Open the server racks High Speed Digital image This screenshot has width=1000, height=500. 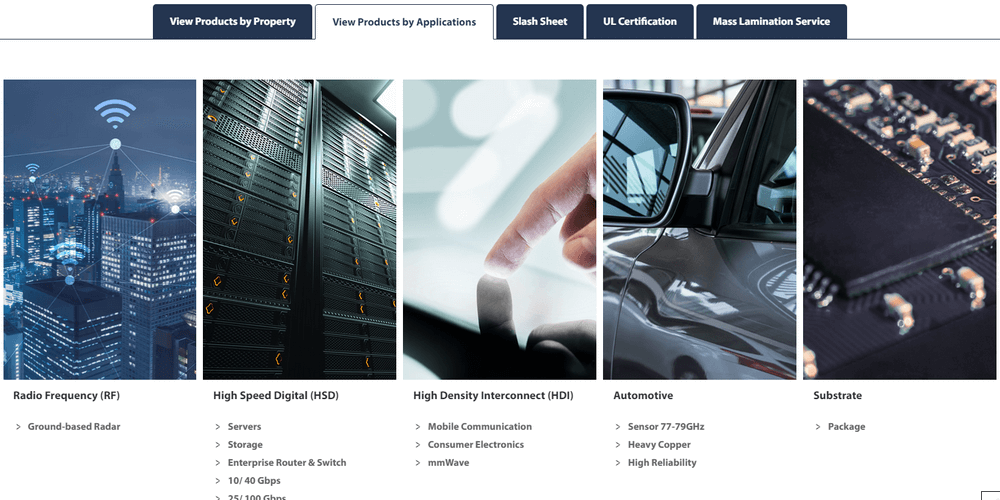(x=300, y=230)
